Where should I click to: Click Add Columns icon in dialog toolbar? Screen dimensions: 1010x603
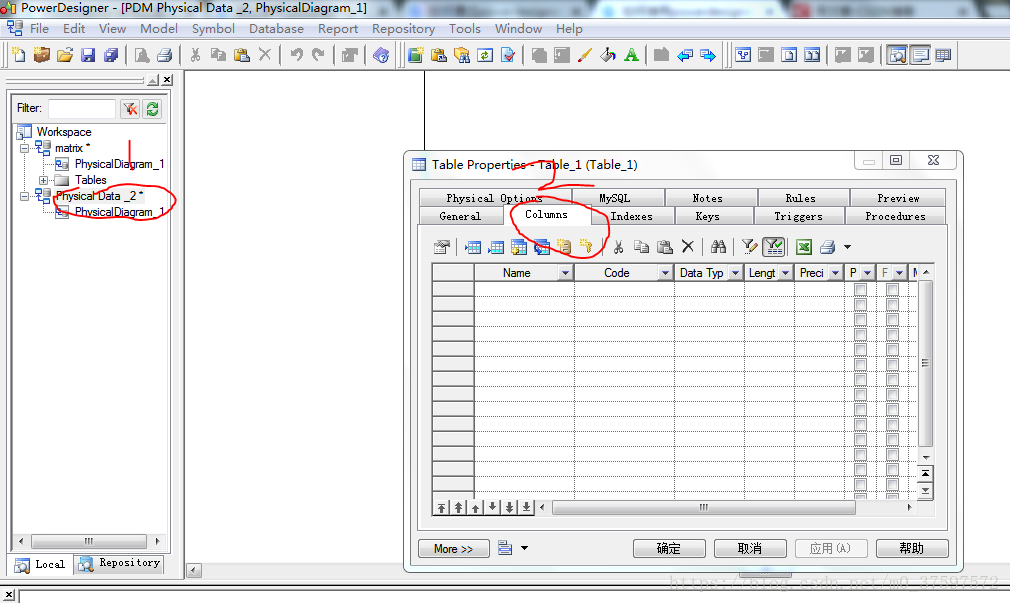click(x=519, y=247)
